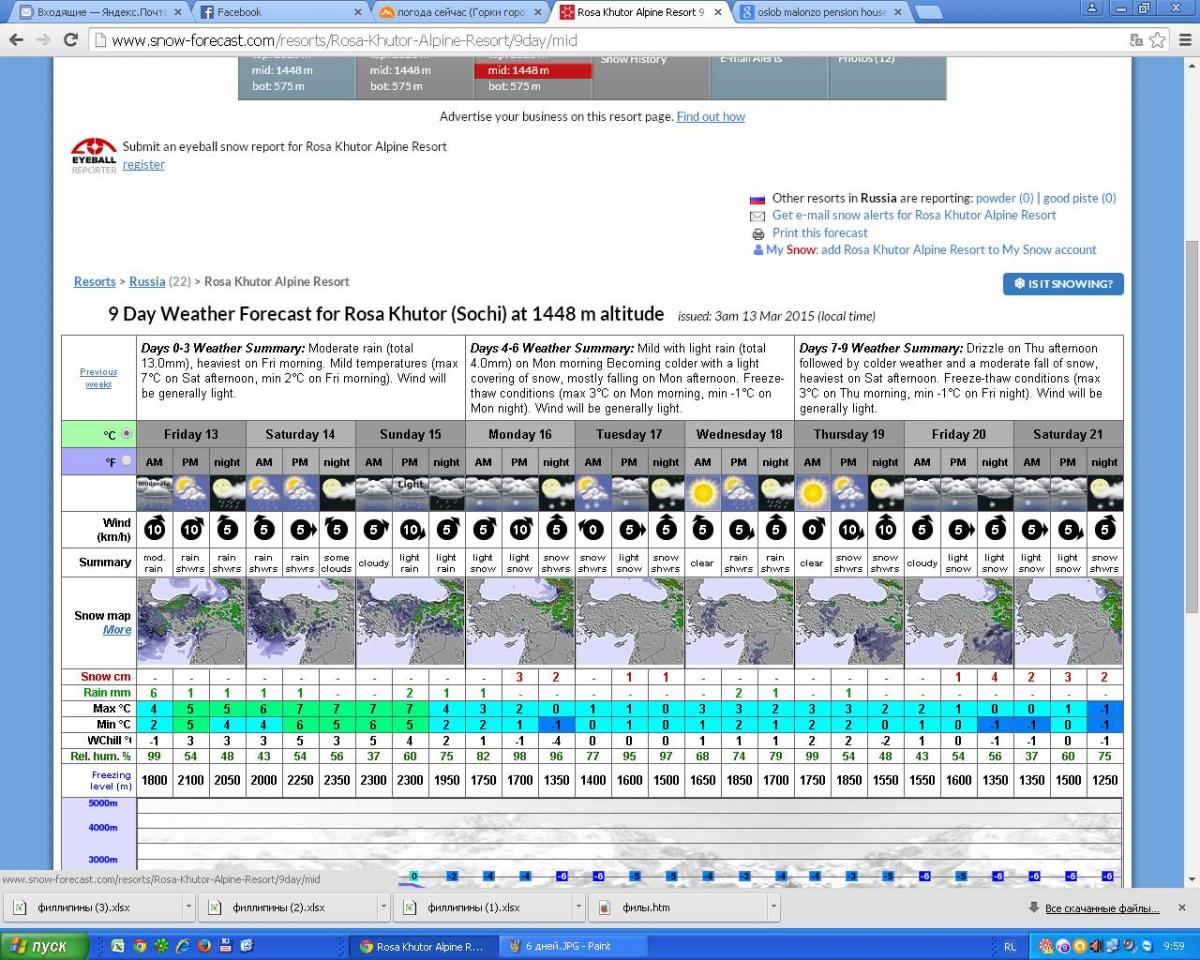Open dropdown arrow for филлипины (3).xlsx download
This screenshot has height=960, width=1200.
point(189,908)
